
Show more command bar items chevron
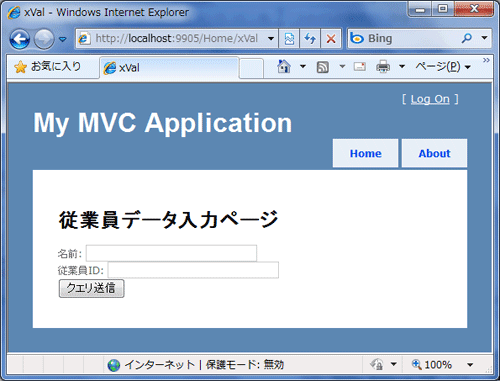486,60
